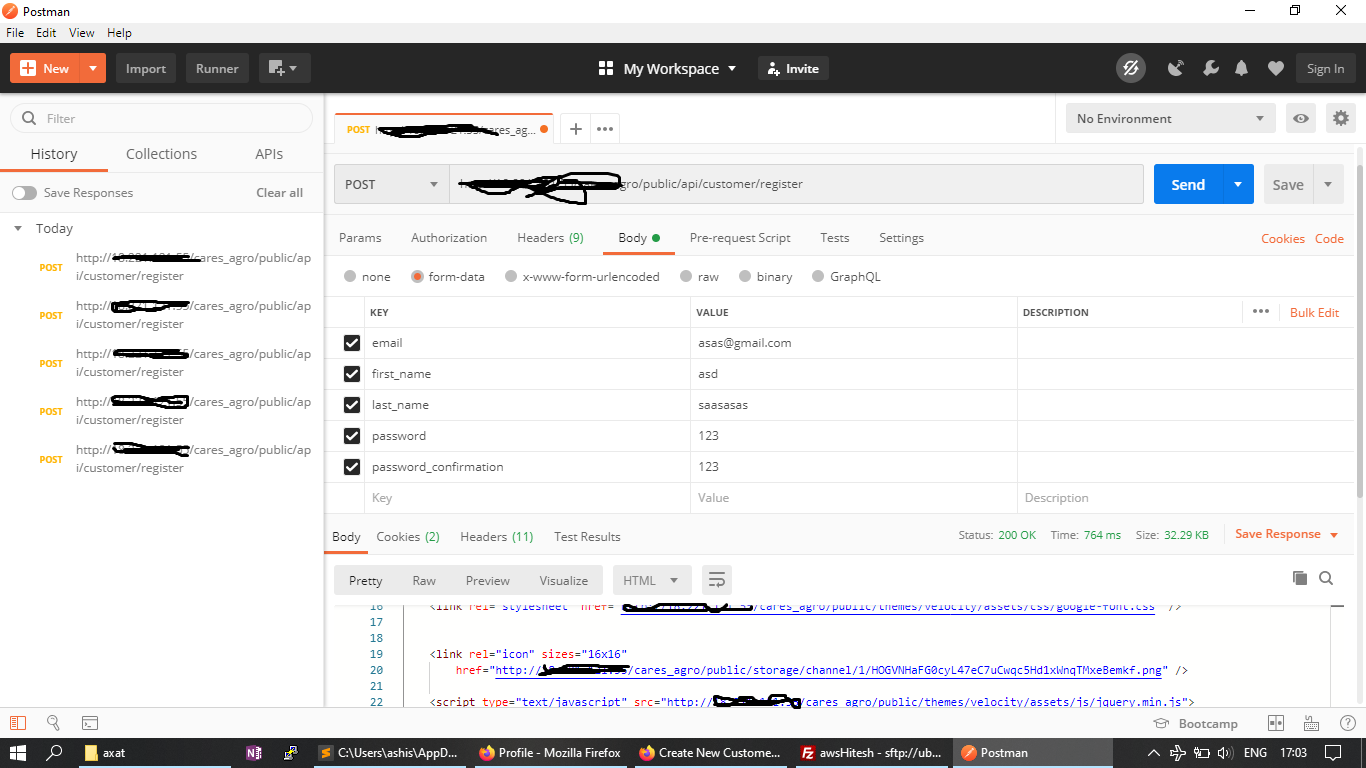1366x768 pixels.
Task: Uncheck the password key checkbox
Action: pyautogui.click(x=352, y=436)
